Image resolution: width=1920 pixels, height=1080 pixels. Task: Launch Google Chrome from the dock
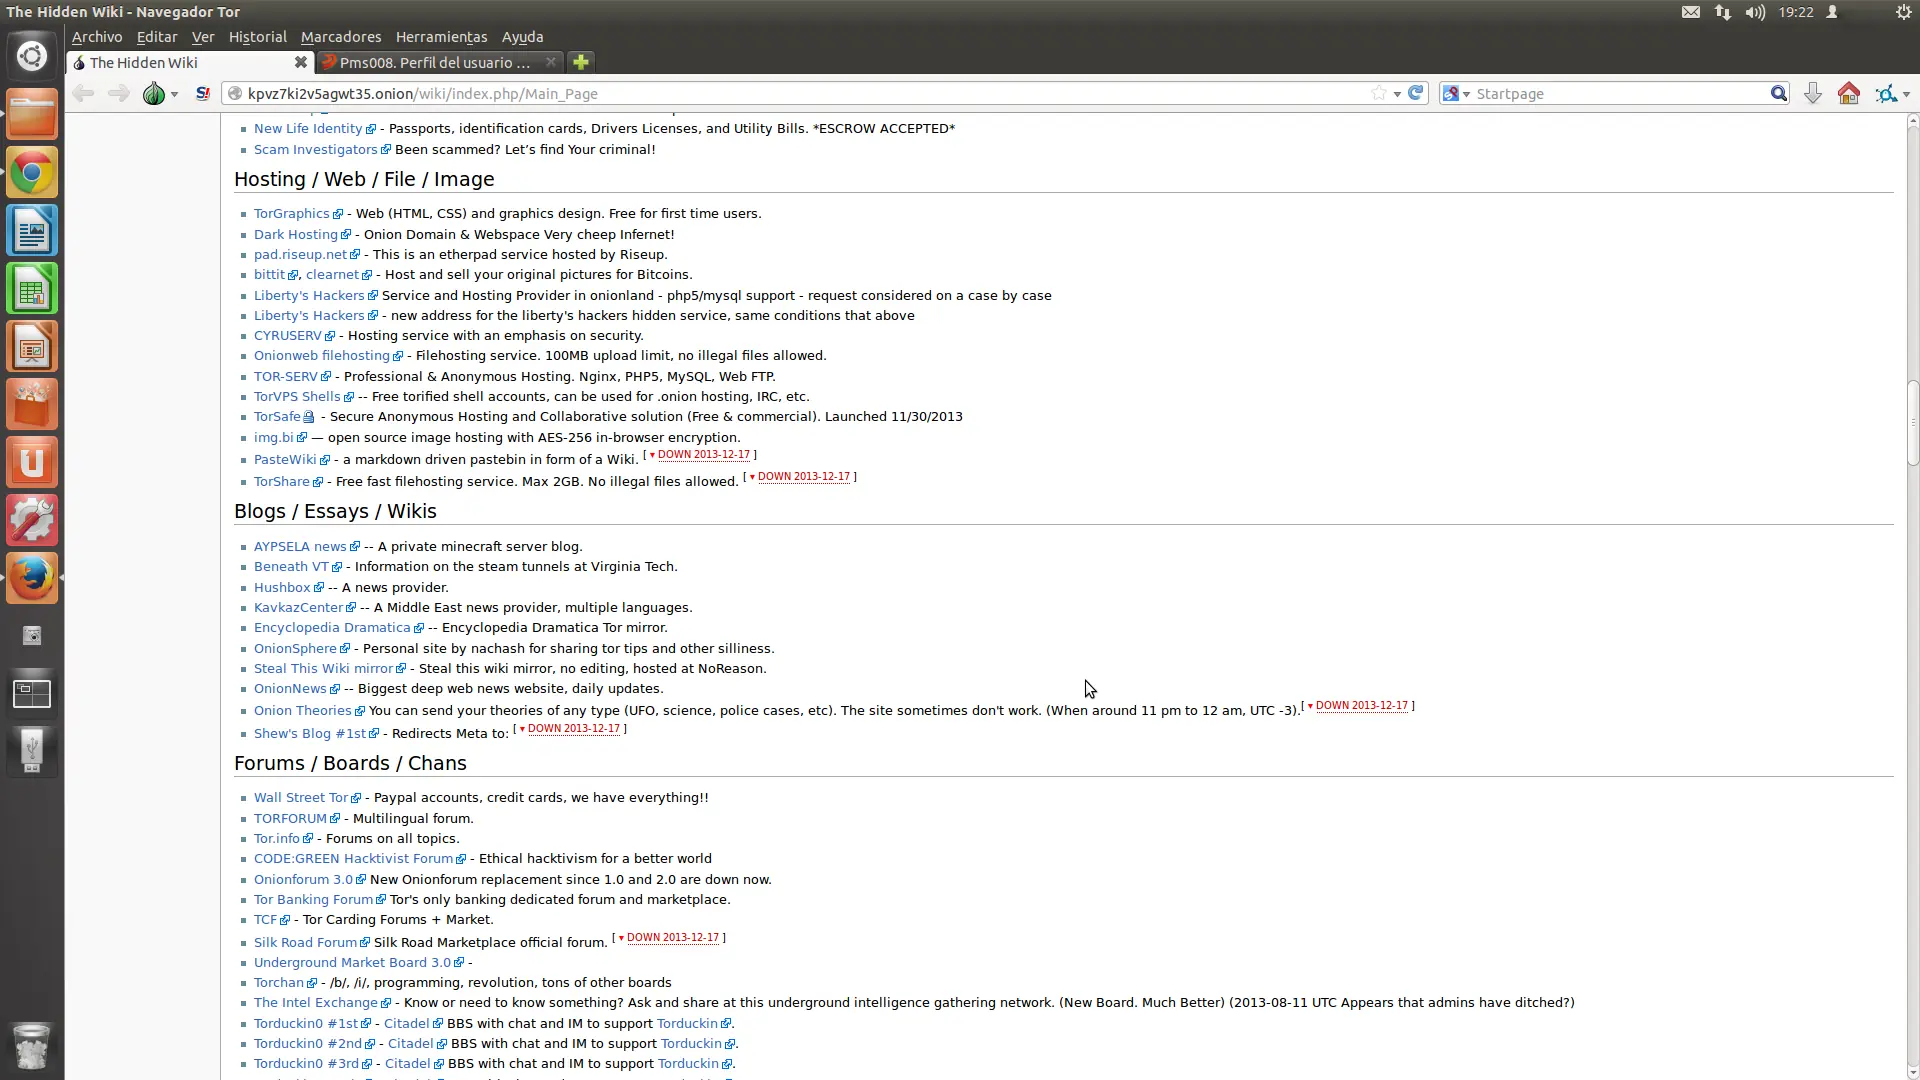[x=32, y=173]
